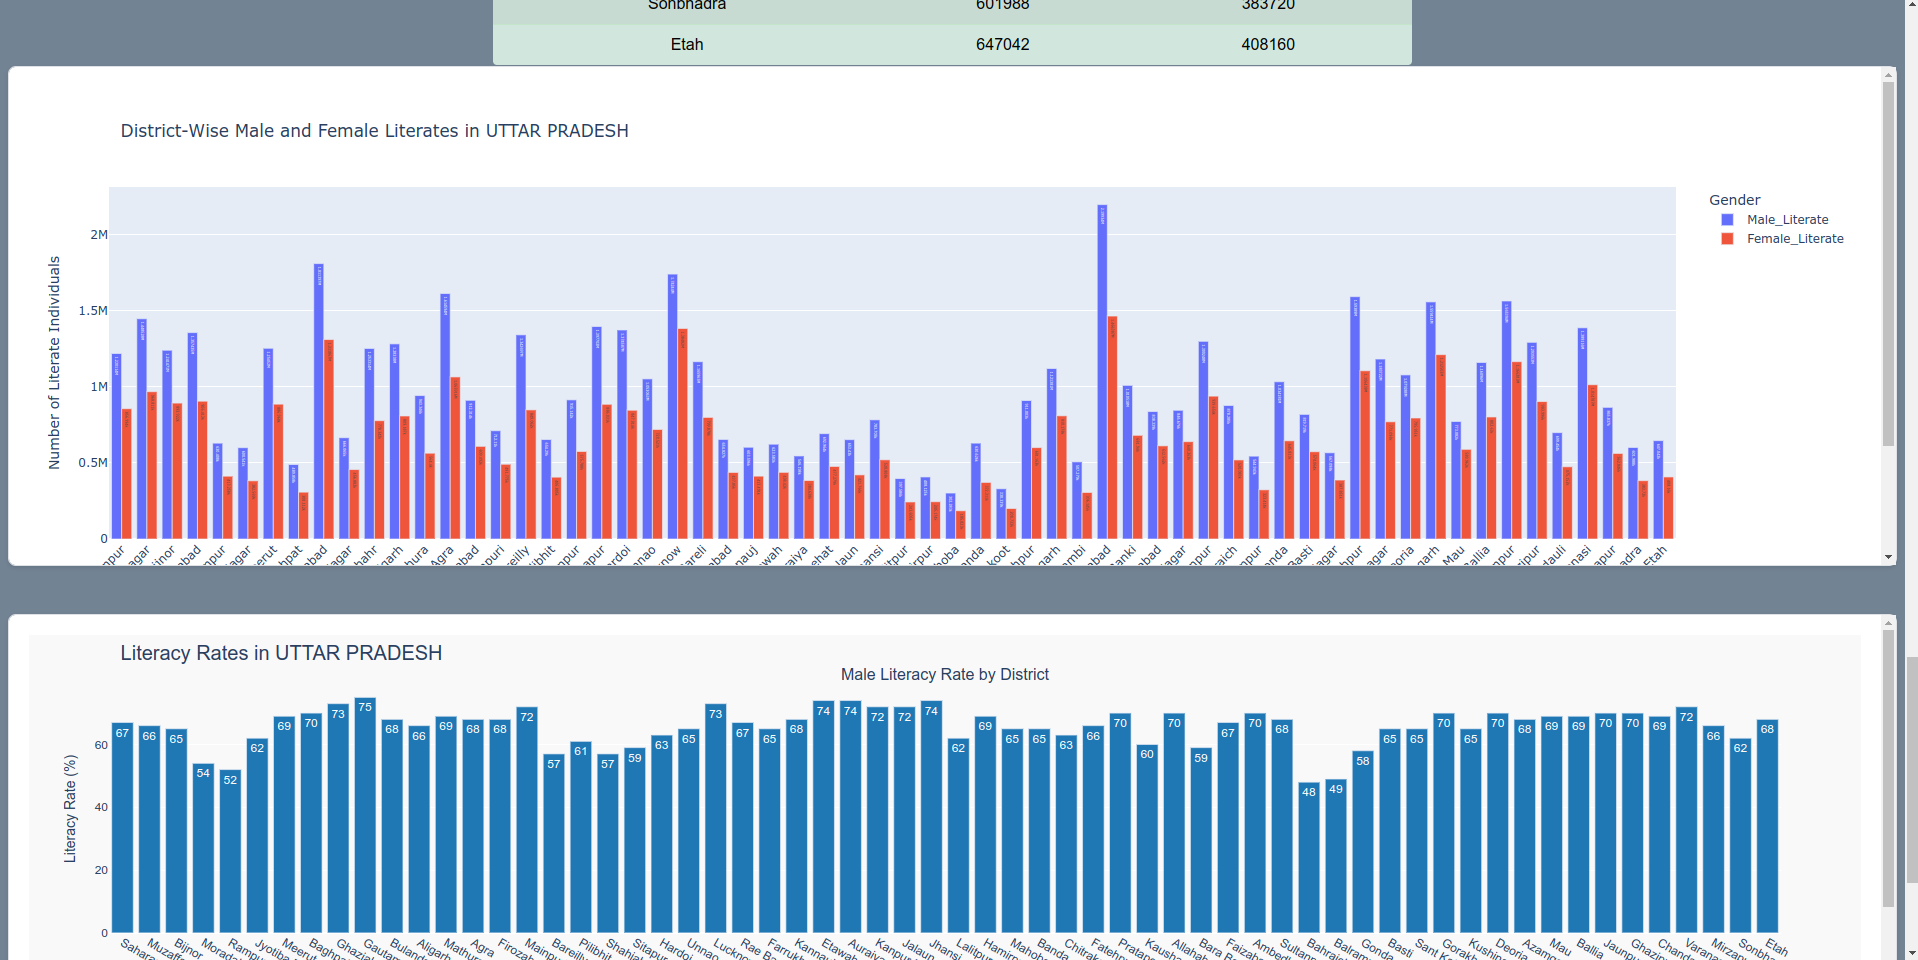Click the bar labeled 58 in literacy chart
This screenshot has width=1918, height=960.
[1363, 842]
